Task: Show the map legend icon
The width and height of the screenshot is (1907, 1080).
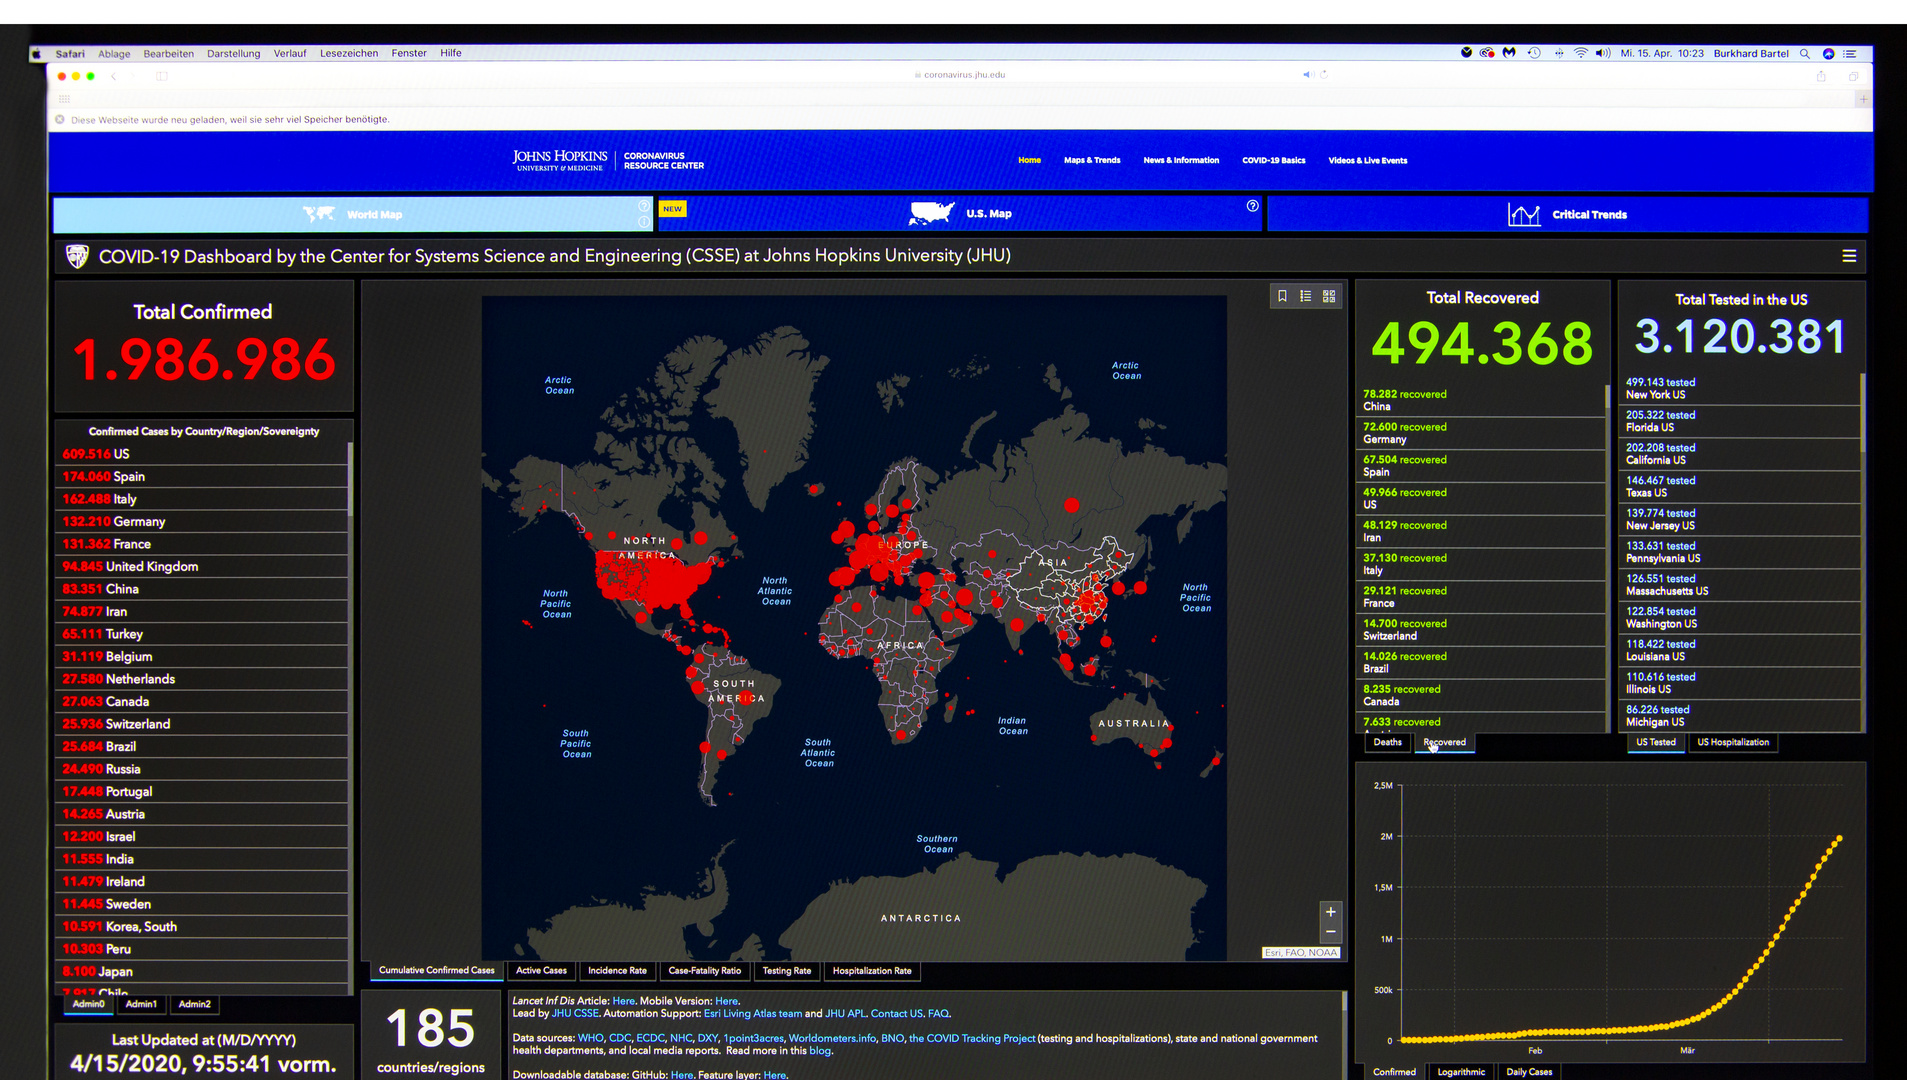Action: (x=1305, y=296)
